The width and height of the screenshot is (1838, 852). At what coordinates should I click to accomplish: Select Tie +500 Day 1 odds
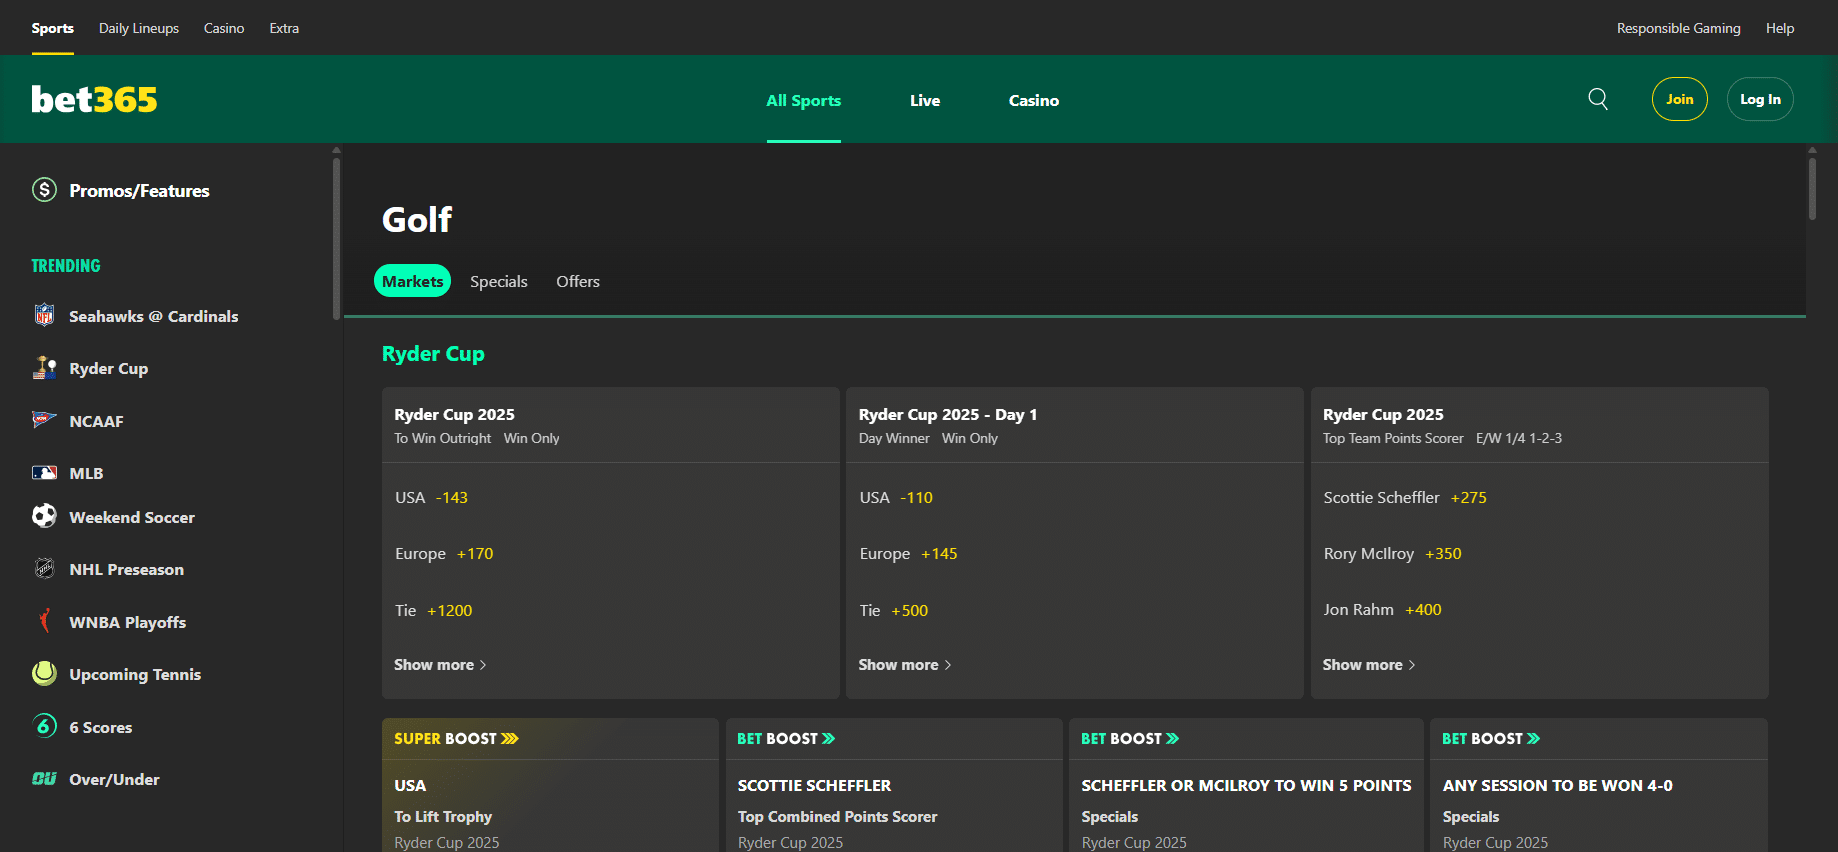894,610
